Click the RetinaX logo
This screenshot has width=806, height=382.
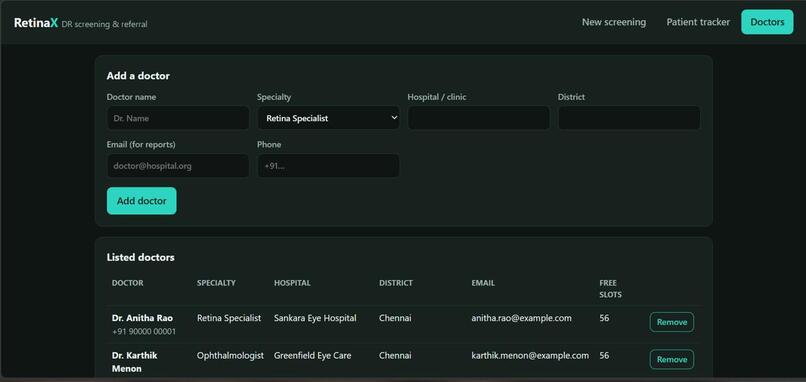36,23
